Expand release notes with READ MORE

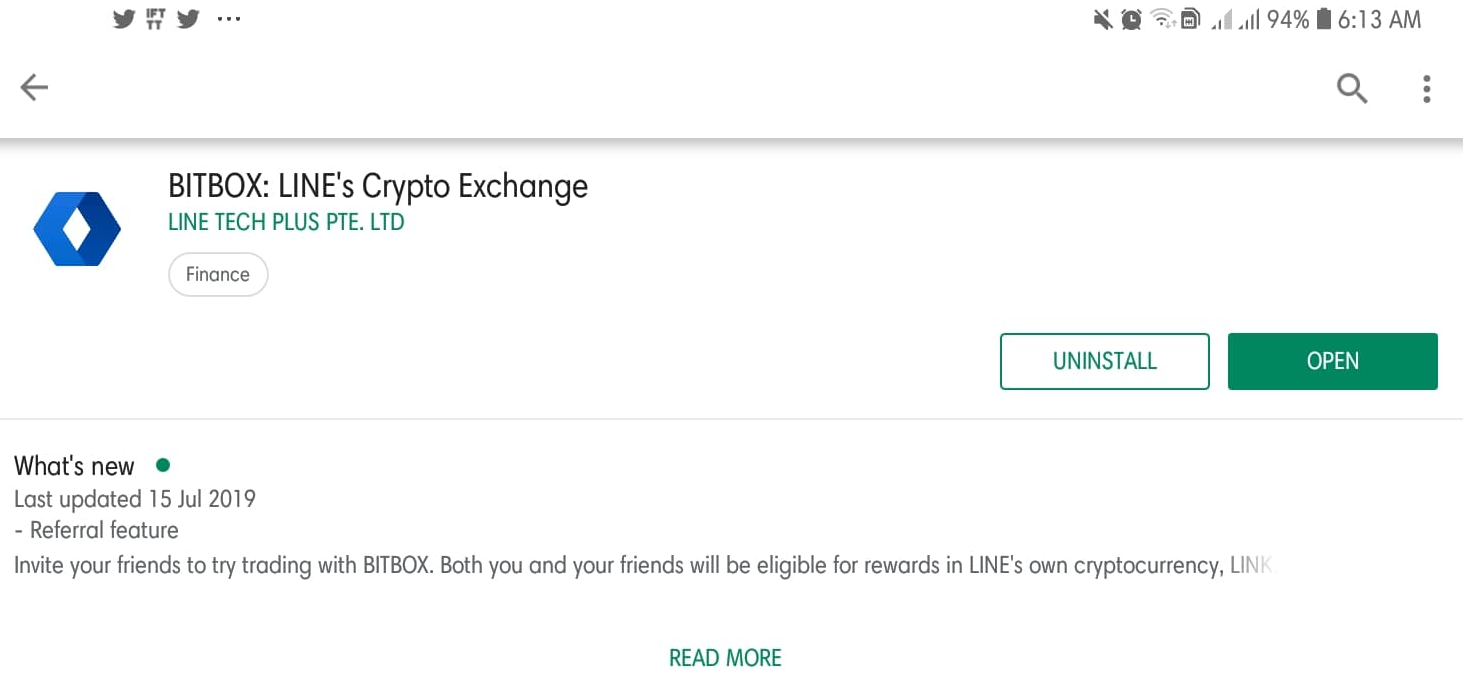(x=725, y=658)
